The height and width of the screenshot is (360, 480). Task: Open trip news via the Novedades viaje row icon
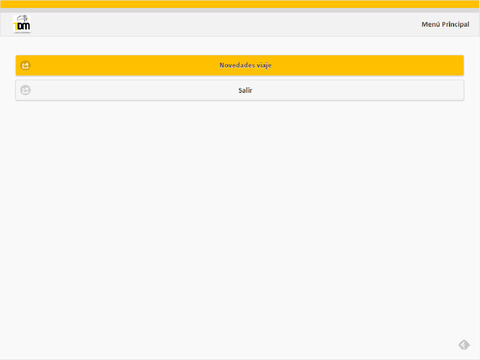coord(26,65)
